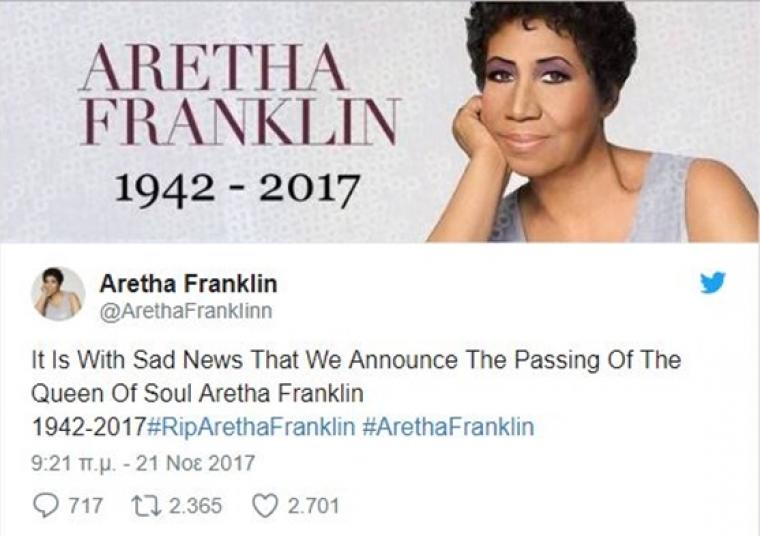Open the portrait photo in the banner
The height and width of the screenshot is (536, 760).
592,121
